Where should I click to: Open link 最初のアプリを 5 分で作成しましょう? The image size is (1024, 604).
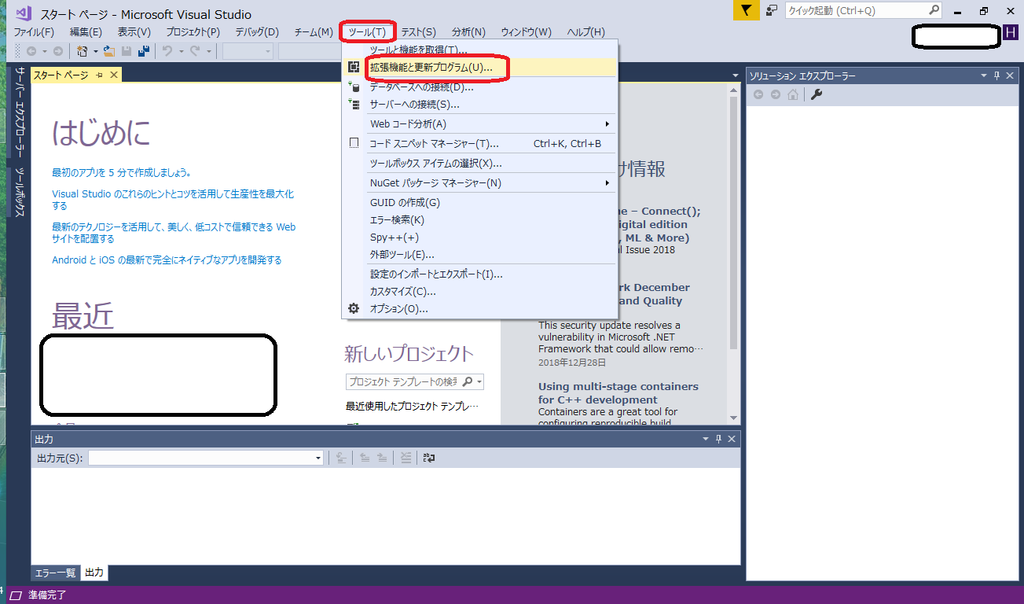pos(121,172)
